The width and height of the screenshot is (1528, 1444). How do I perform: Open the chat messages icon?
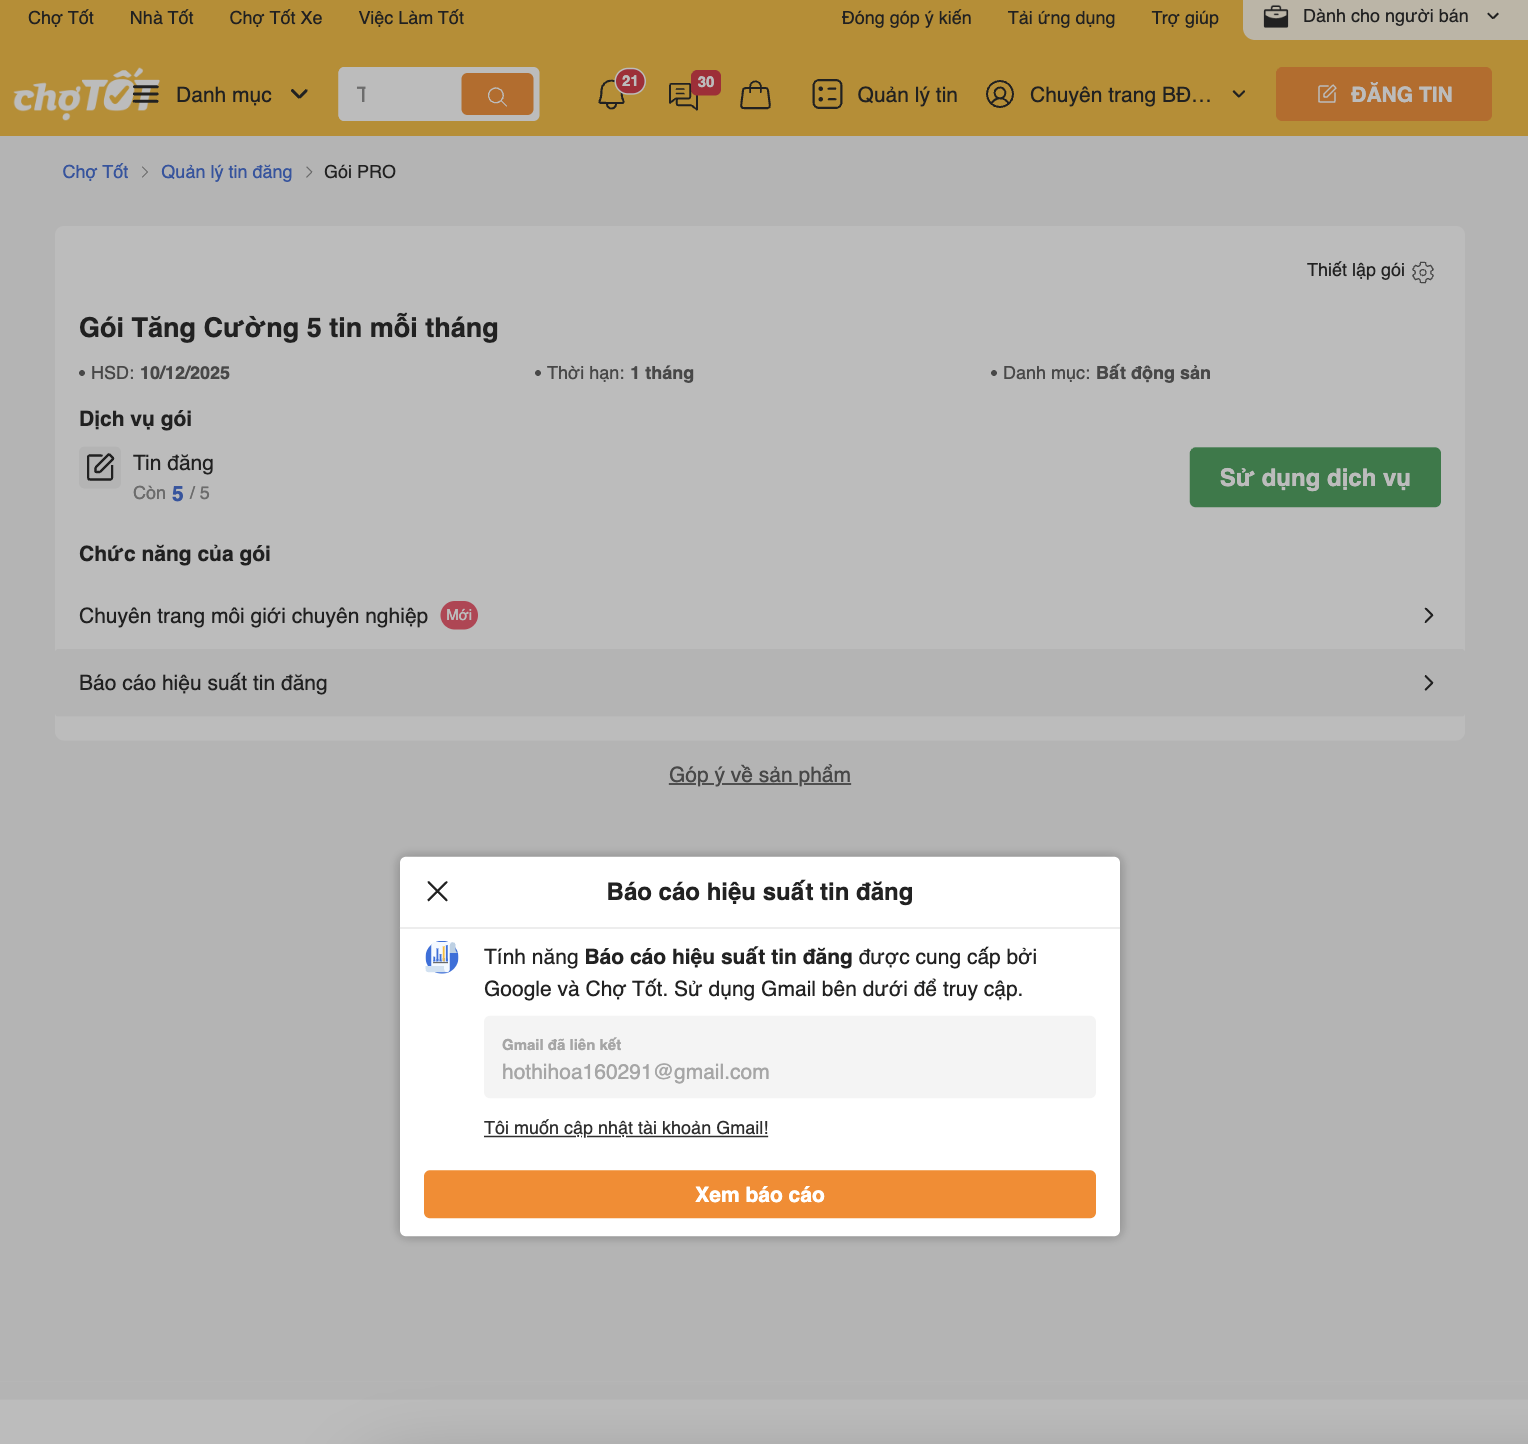pyautogui.click(x=684, y=96)
